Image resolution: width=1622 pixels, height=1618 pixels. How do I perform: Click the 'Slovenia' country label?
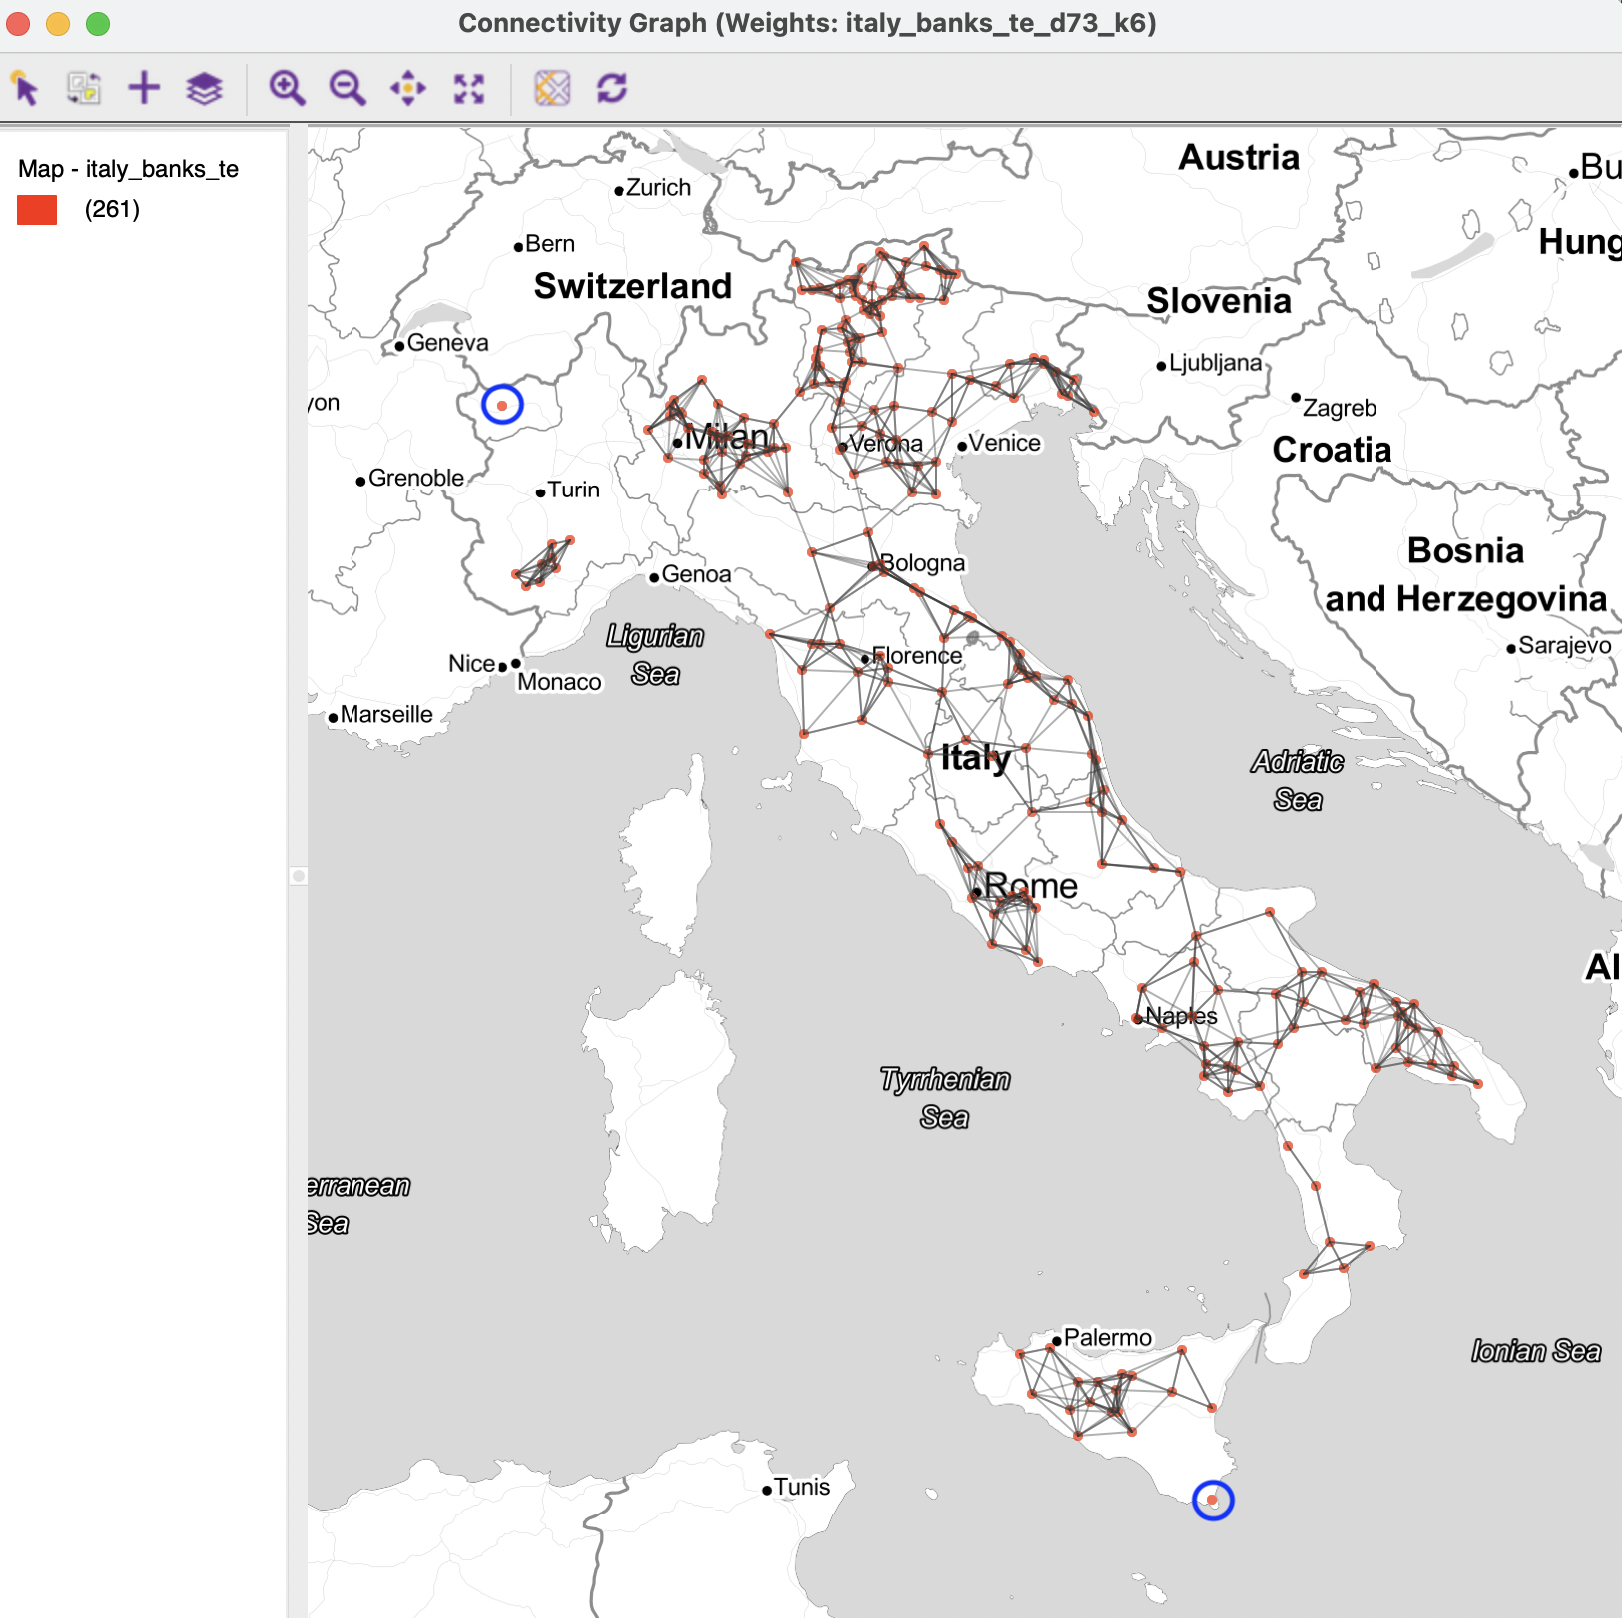[x=1219, y=301]
